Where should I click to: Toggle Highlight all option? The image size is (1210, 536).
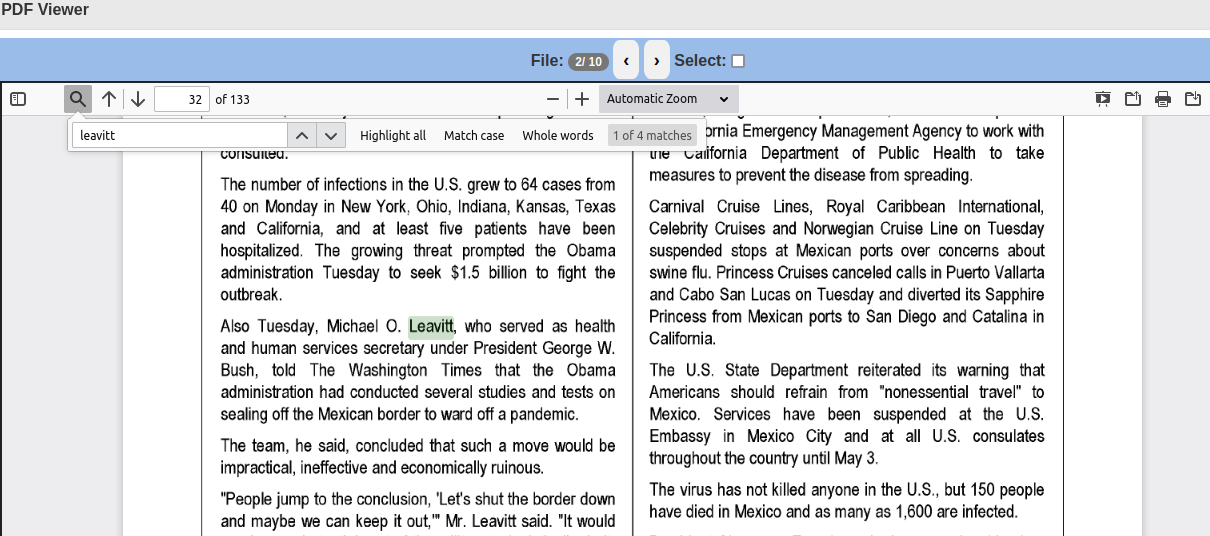(x=393, y=135)
